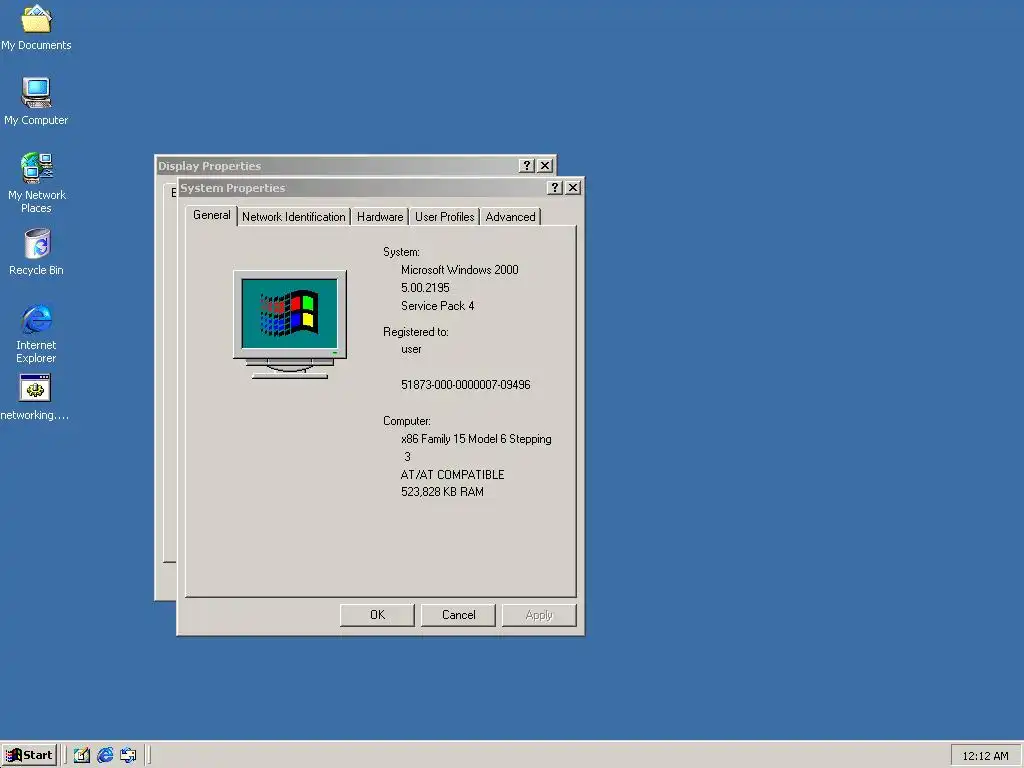Launch Internet Explorer from Quick Launch
The height and width of the screenshot is (768, 1024).
point(105,755)
